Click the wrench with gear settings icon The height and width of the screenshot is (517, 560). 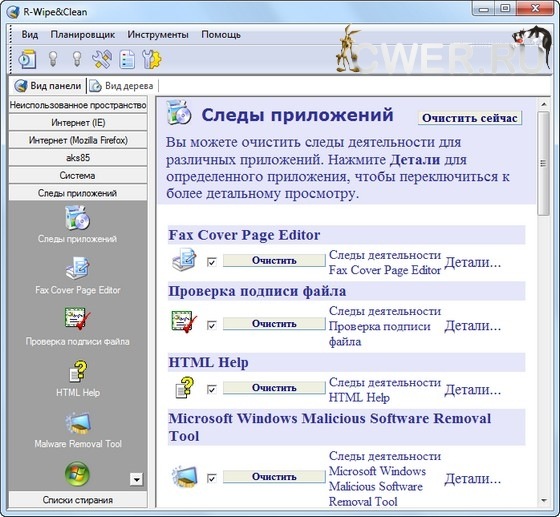click(x=151, y=59)
